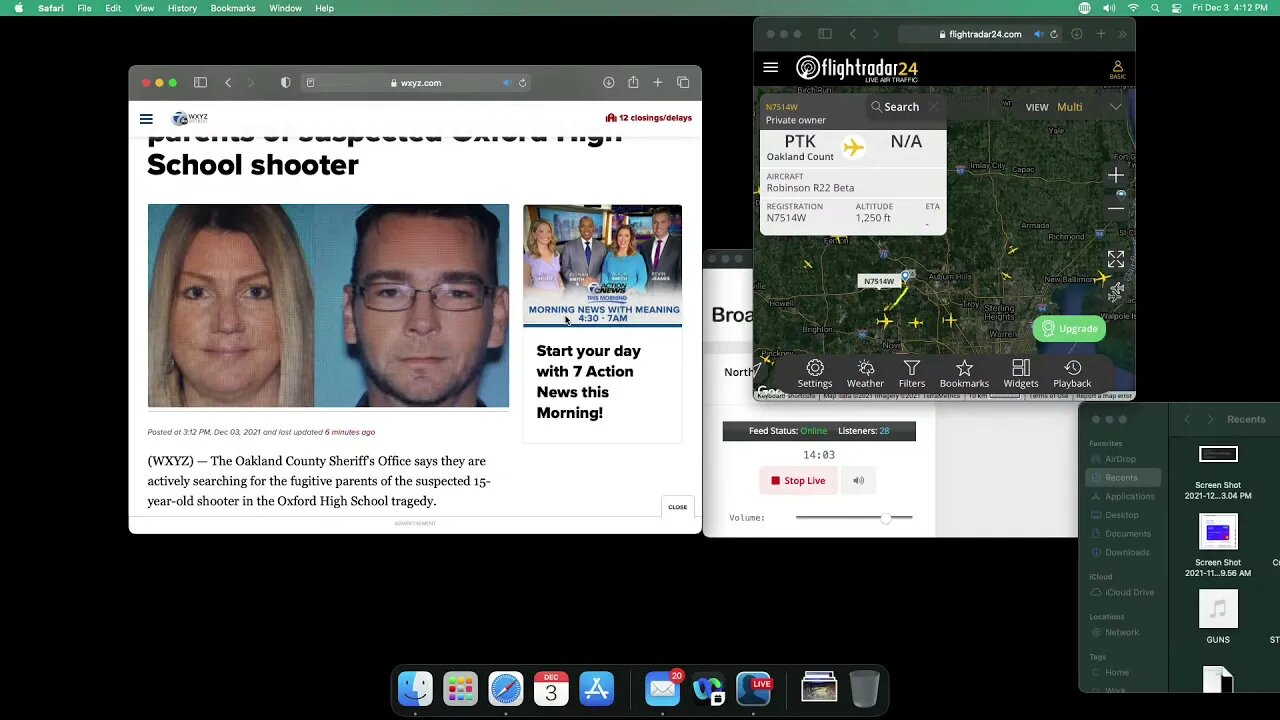Open Filters in Flightradar24 bottom bar
1280x720 pixels.
pos(911,374)
